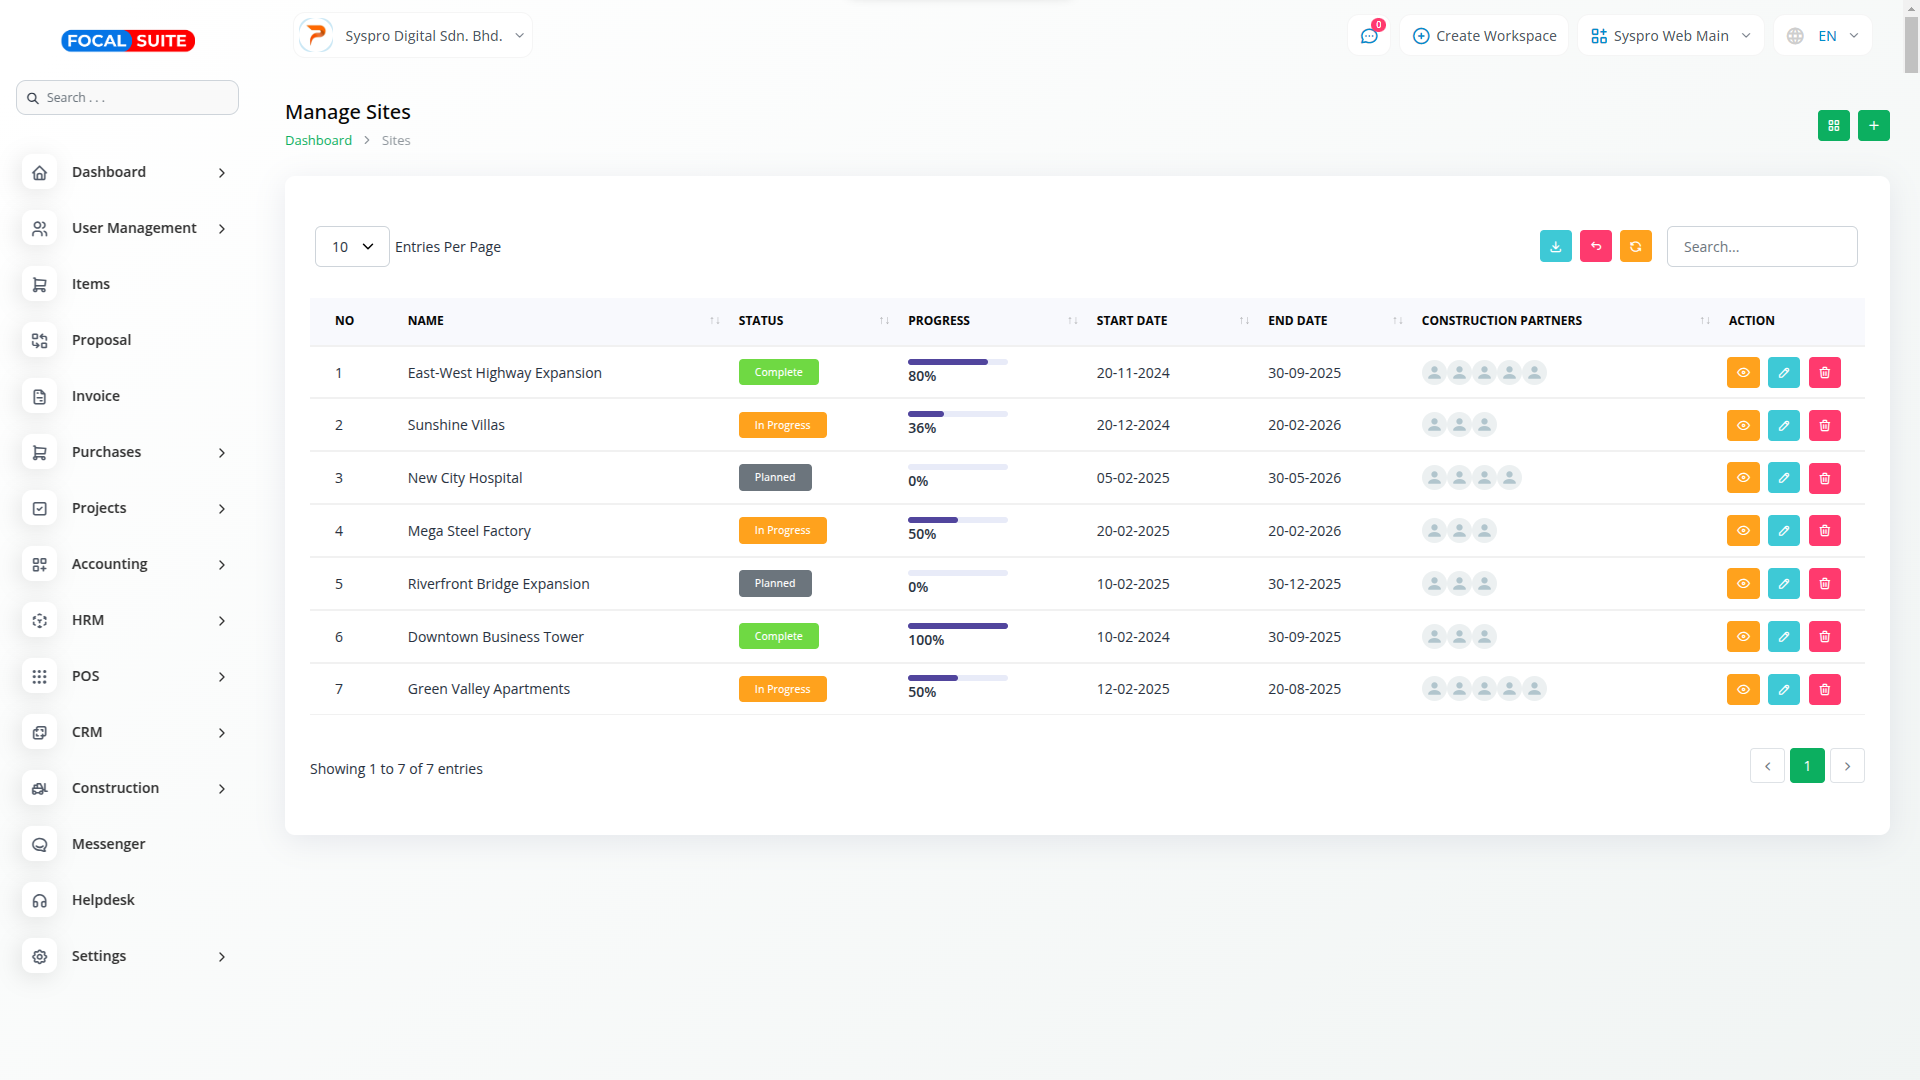Screen dimensions: 1920x1080
Task: View East-West Highway Expansion details
Action: 1742,372
